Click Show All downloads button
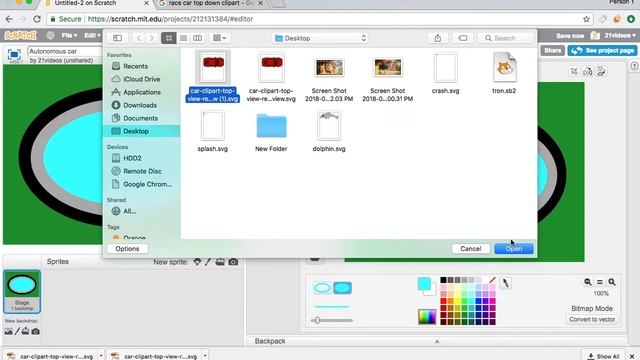The width and height of the screenshot is (640, 360). click(603, 356)
